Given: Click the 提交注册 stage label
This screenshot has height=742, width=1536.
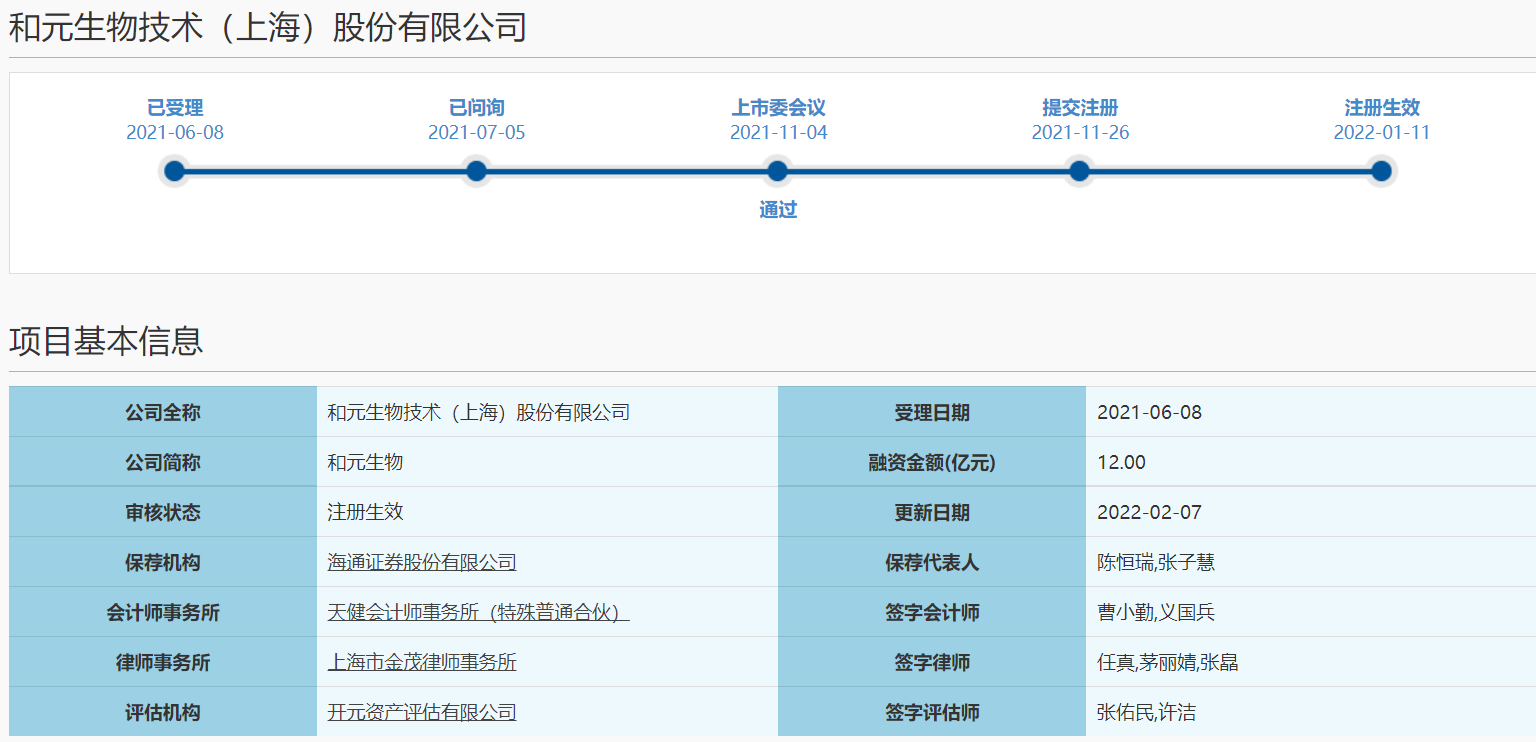Looking at the screenshot, I should (1080, 108).
